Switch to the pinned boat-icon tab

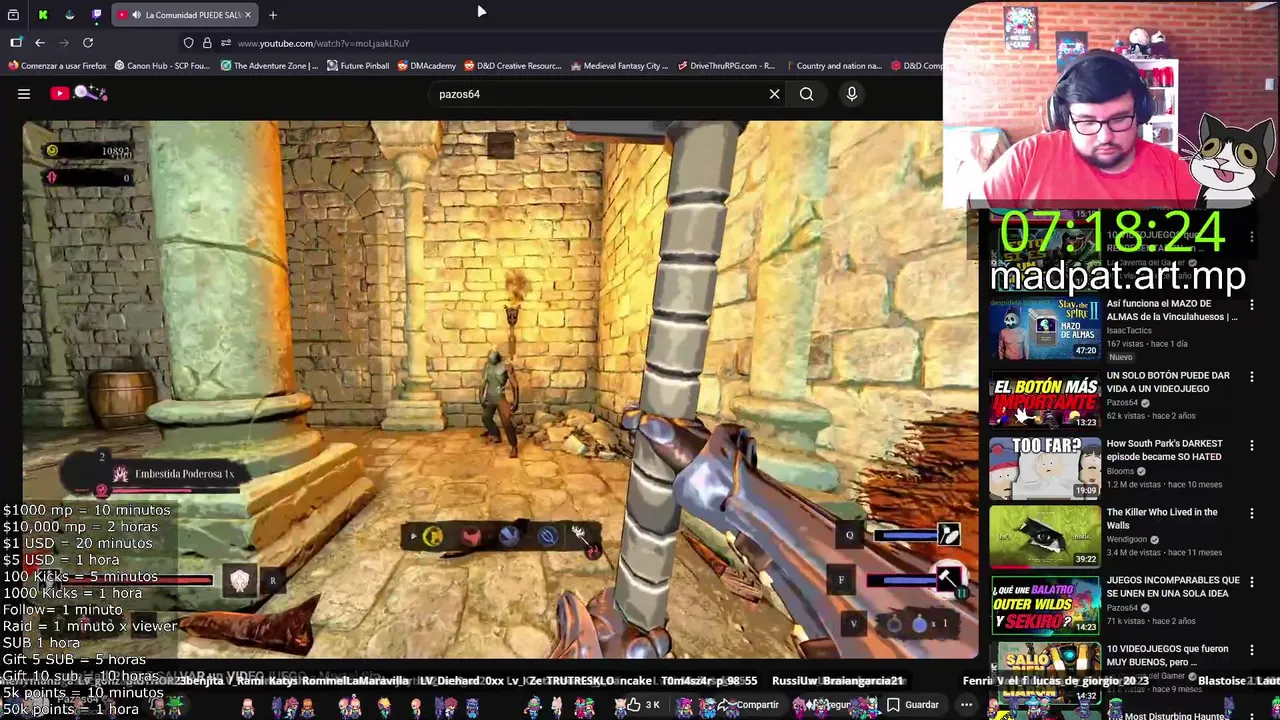70,15
